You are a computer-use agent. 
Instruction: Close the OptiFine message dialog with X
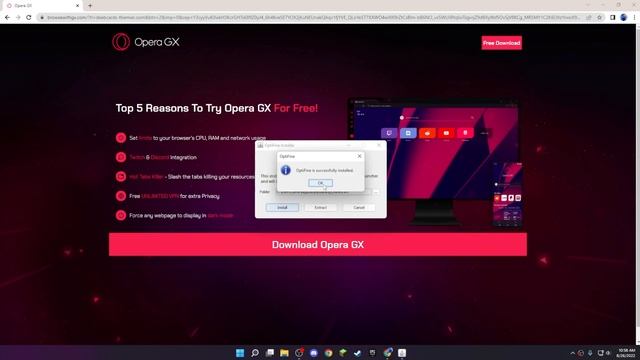359,156
